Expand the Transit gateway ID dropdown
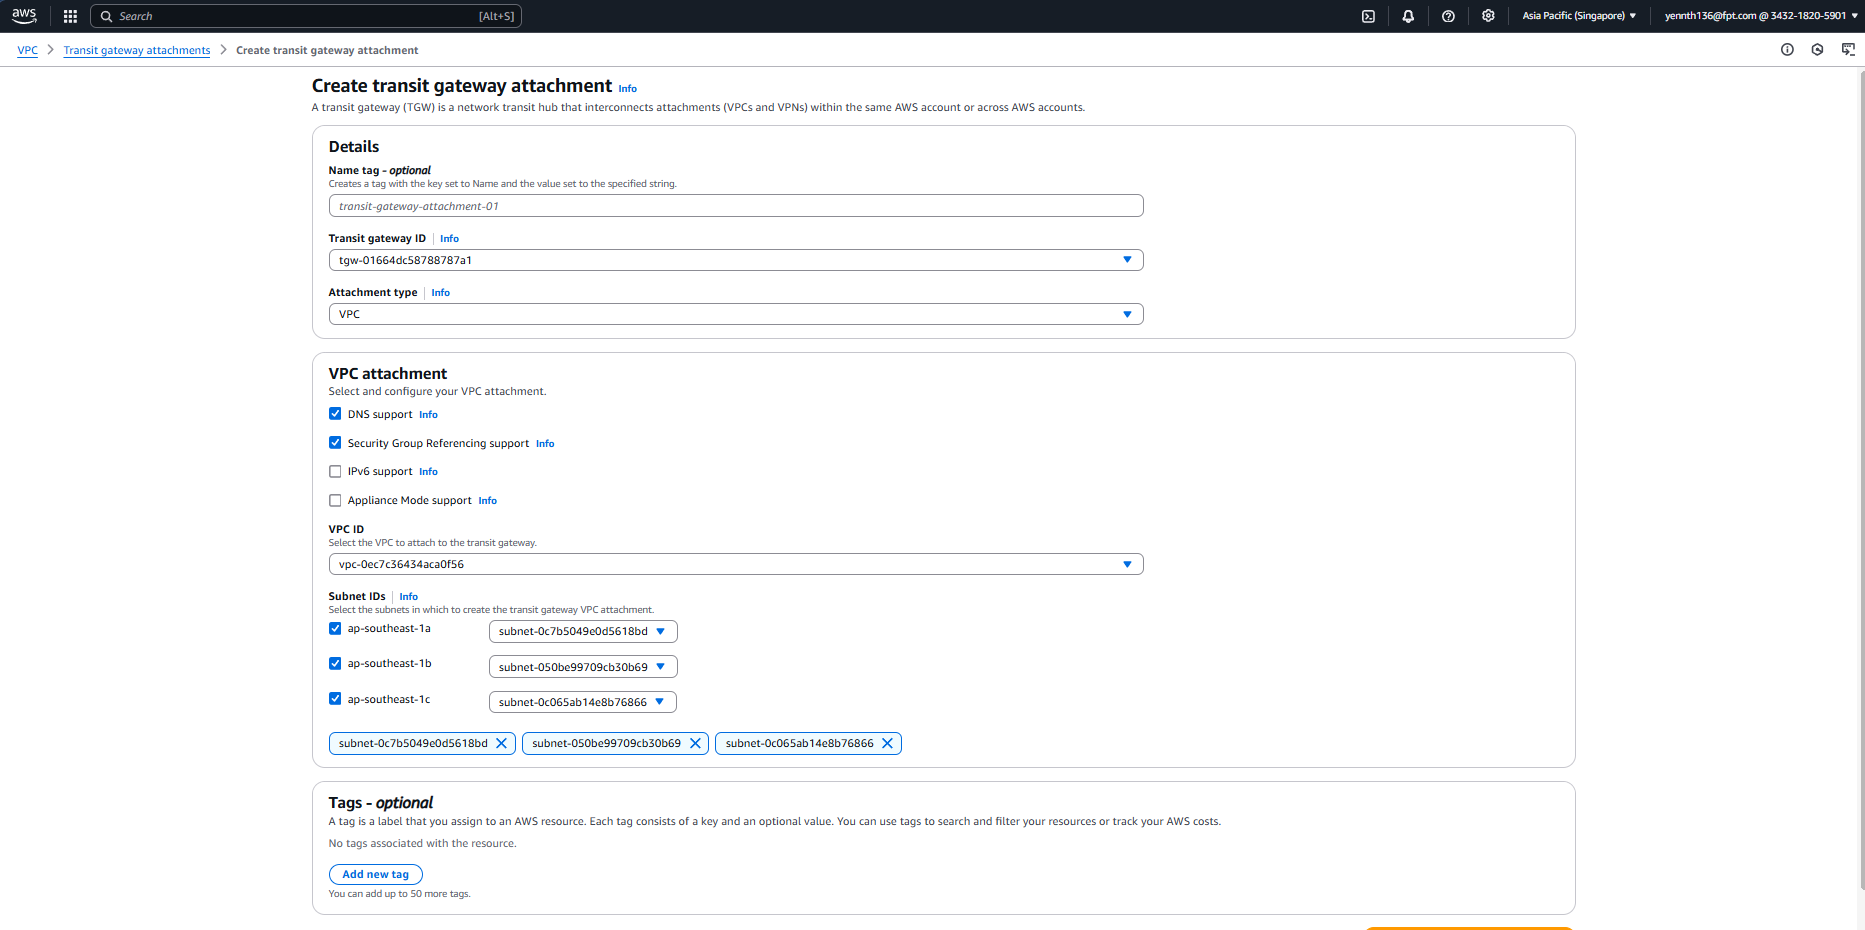Image resolution: width=1865 pixels, height=930 pixels. (x=735, y=260)
